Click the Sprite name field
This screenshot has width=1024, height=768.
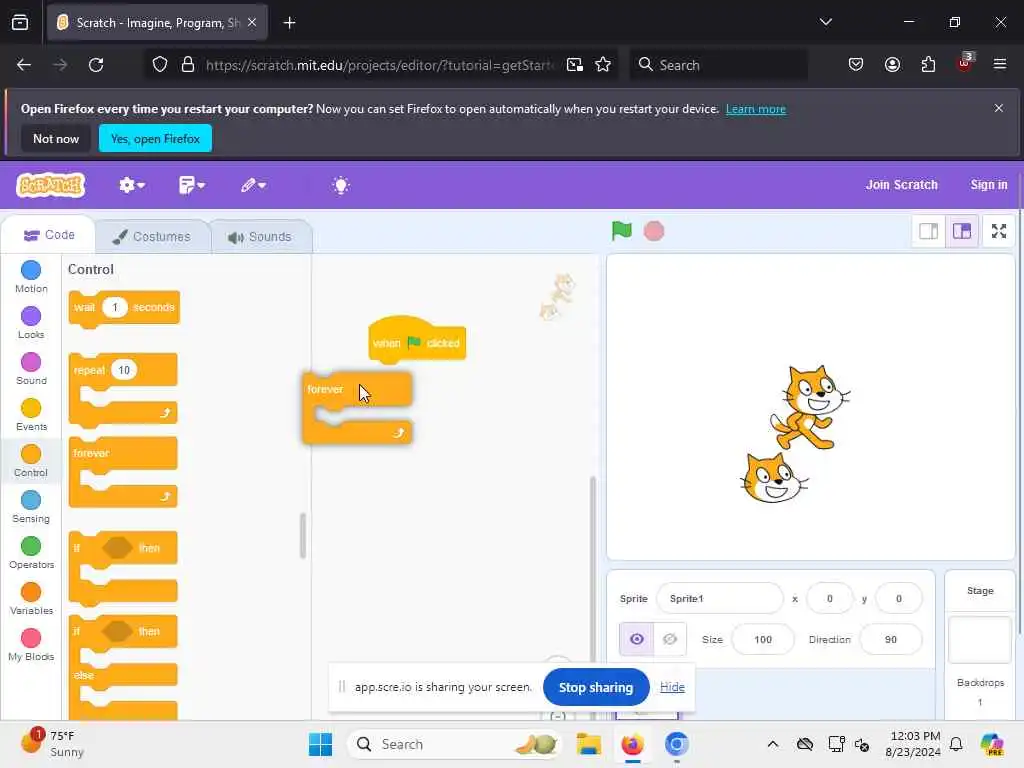point(719,598)
